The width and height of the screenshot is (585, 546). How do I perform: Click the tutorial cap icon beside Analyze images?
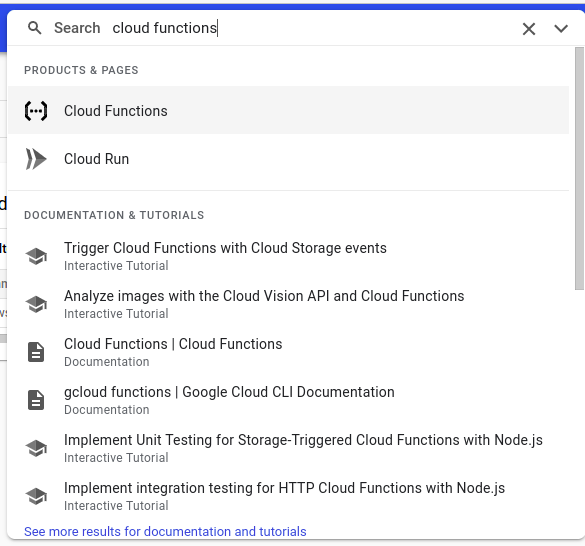36,304
